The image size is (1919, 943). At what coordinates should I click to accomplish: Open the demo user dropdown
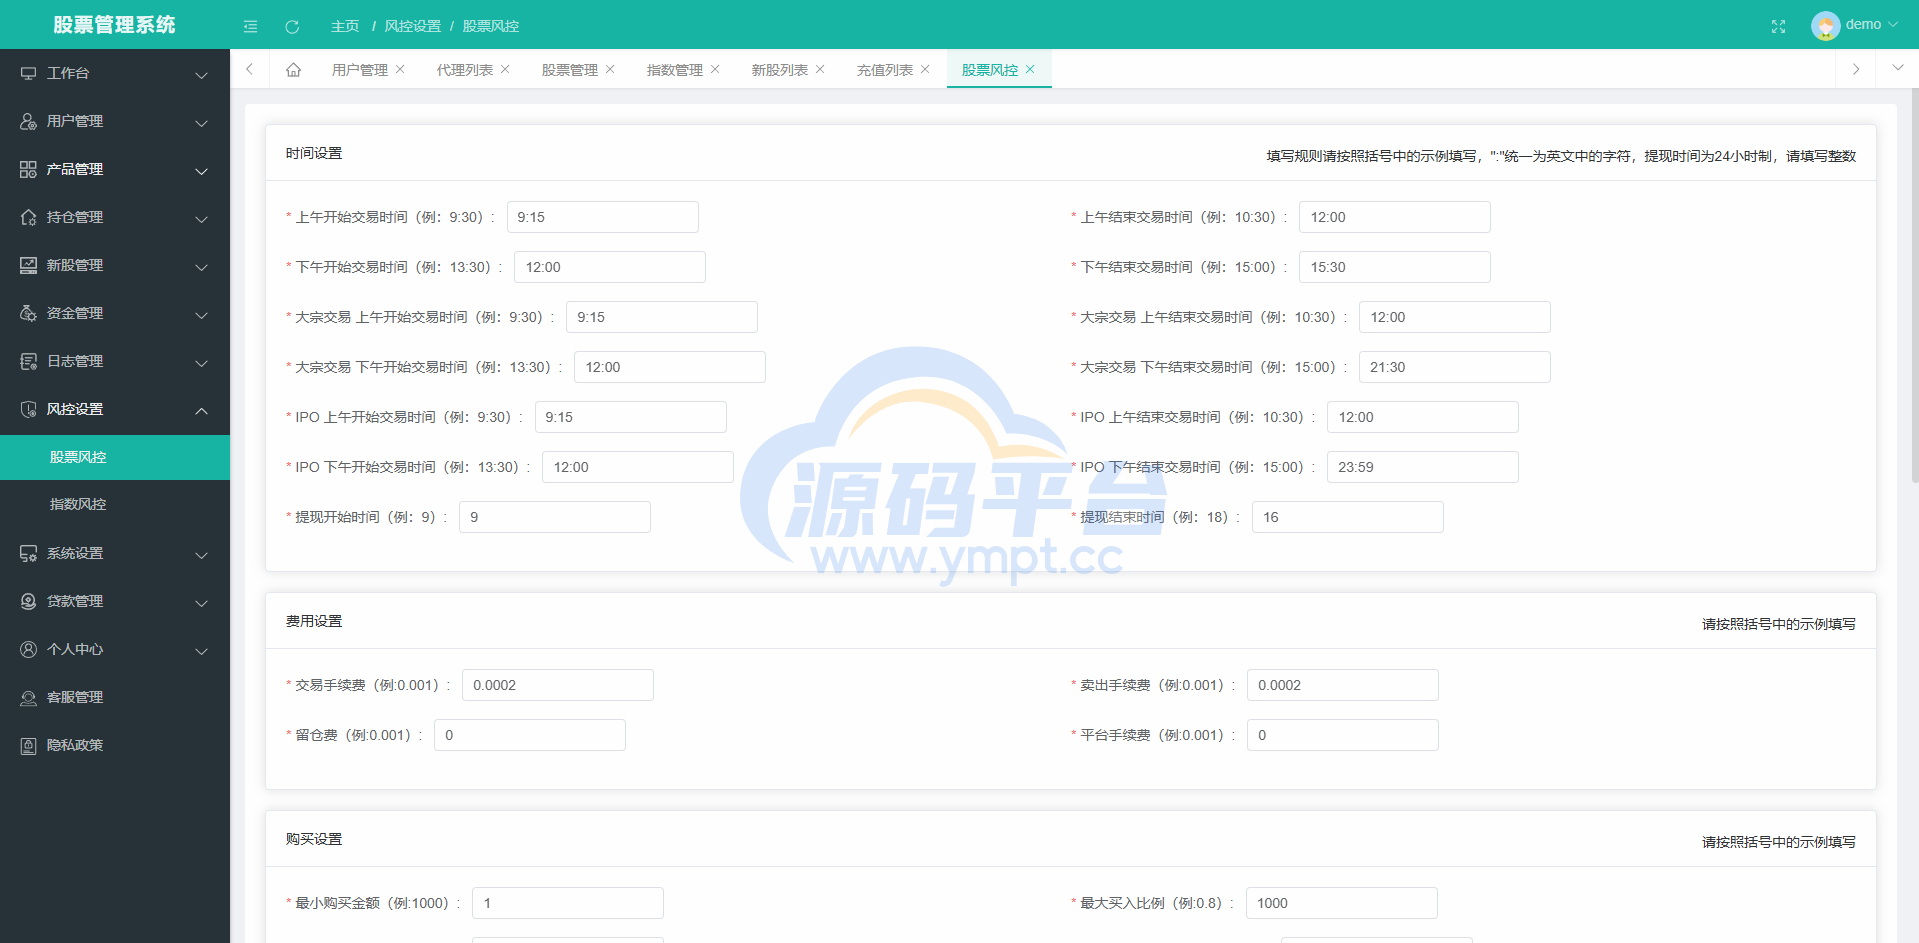point(1855,25)
